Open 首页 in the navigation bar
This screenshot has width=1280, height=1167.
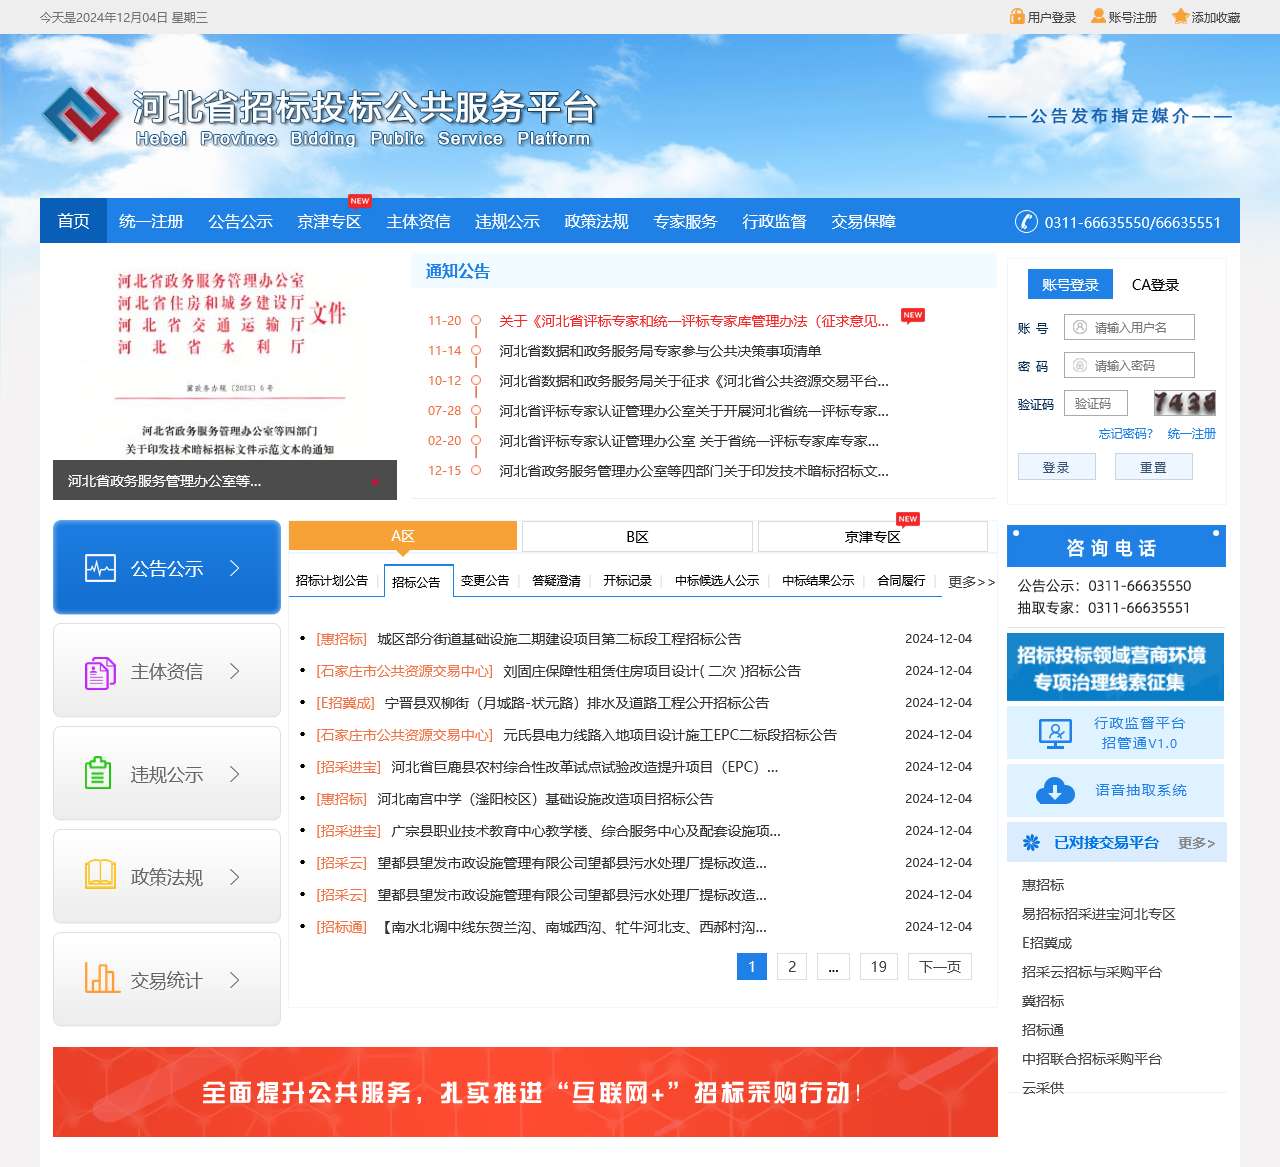click(73, 221)
